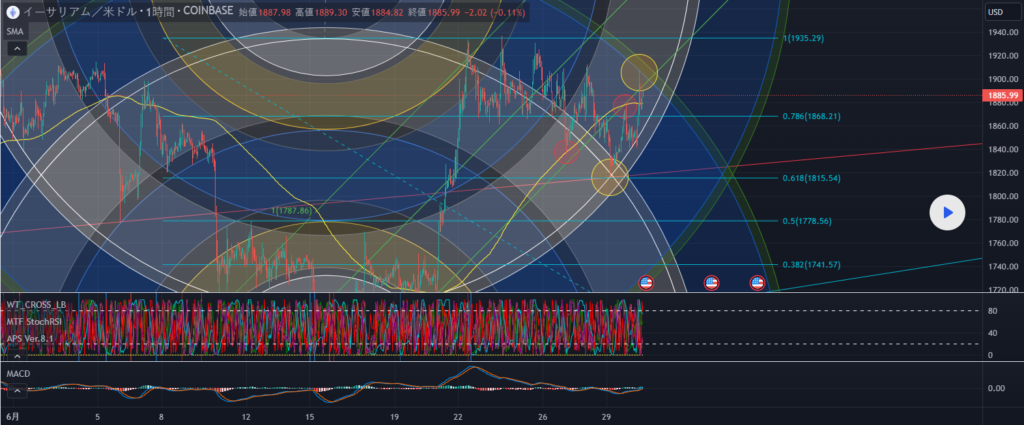The image size is (1024, 425).
Task: Select the 0.786 Fibonacci level label
Action: 810,116
